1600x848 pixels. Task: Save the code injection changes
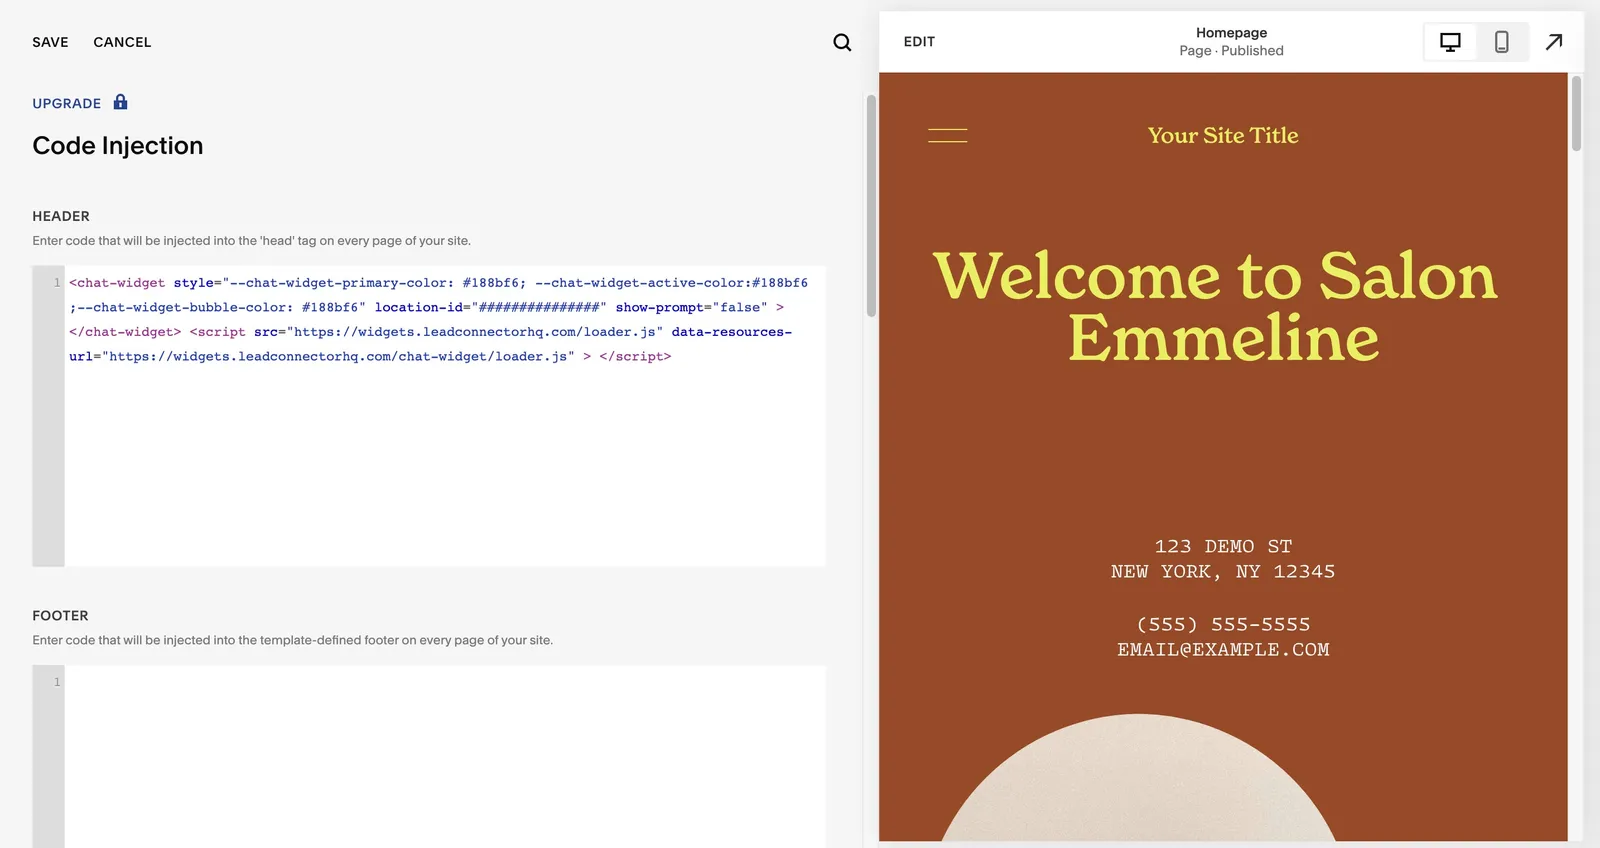(50, 42)
